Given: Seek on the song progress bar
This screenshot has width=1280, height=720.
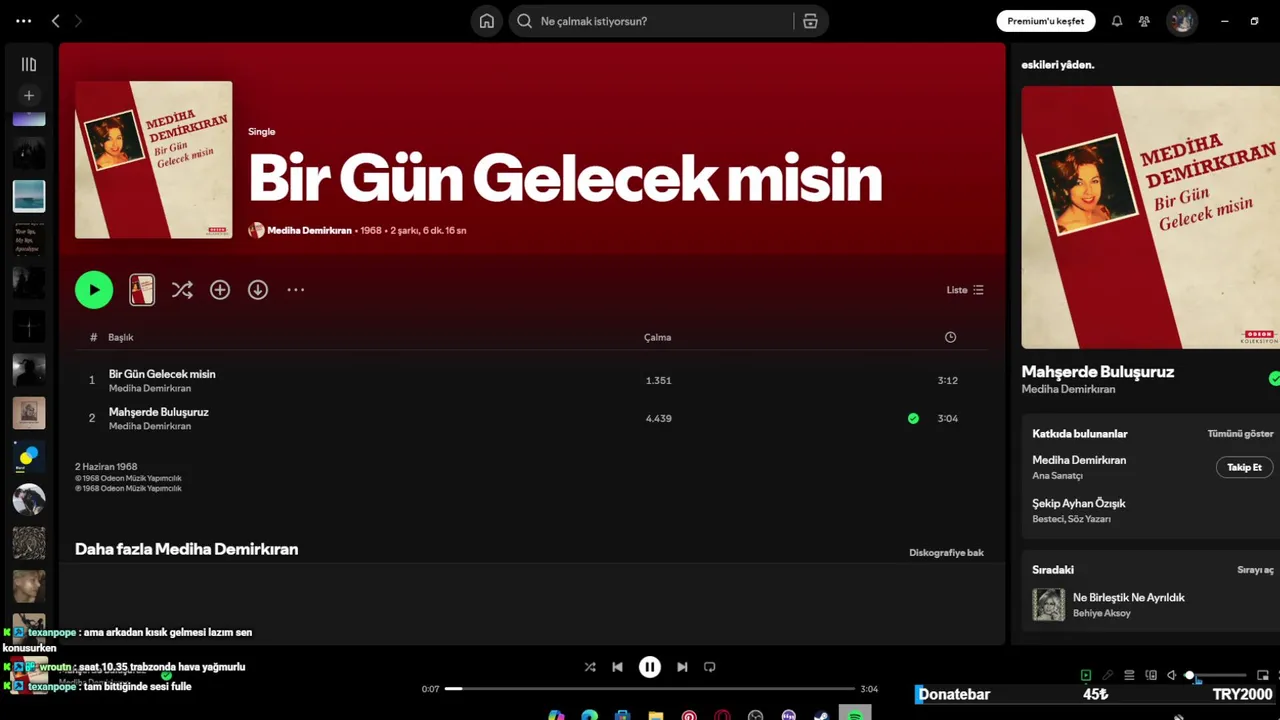Looking at the screenshot, I should (x=650, y=689).
